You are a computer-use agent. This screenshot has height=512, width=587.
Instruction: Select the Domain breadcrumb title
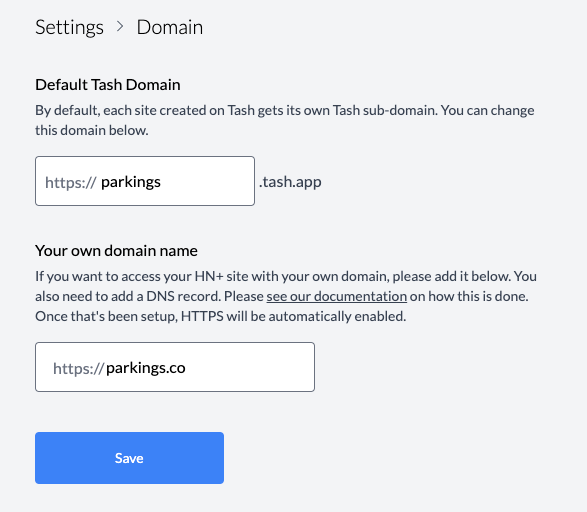(x=170, y=27)
